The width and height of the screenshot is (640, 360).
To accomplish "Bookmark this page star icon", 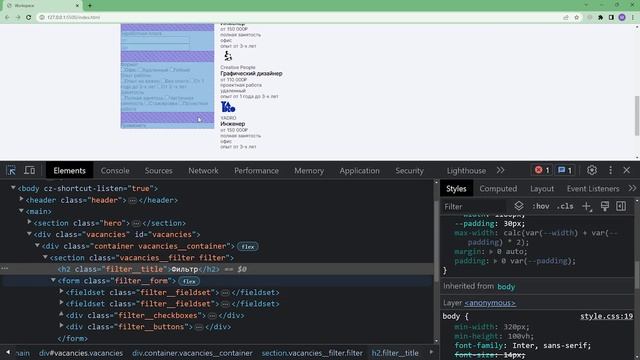I will (x=576, y=17).
